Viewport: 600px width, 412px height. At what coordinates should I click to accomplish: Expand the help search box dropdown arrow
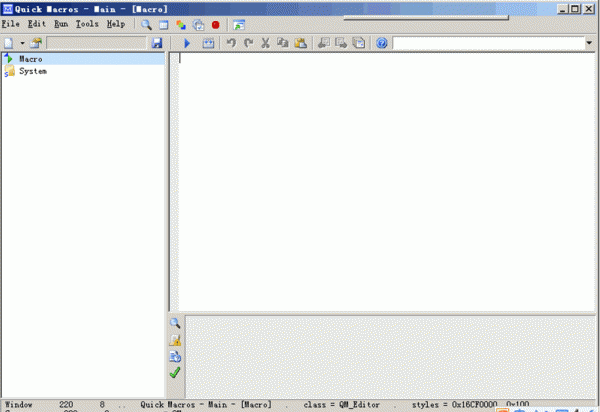coord(589,43)
